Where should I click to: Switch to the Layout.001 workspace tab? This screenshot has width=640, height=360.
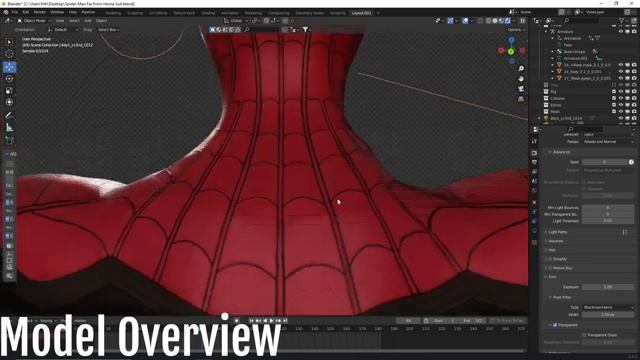tap(362, 13)
